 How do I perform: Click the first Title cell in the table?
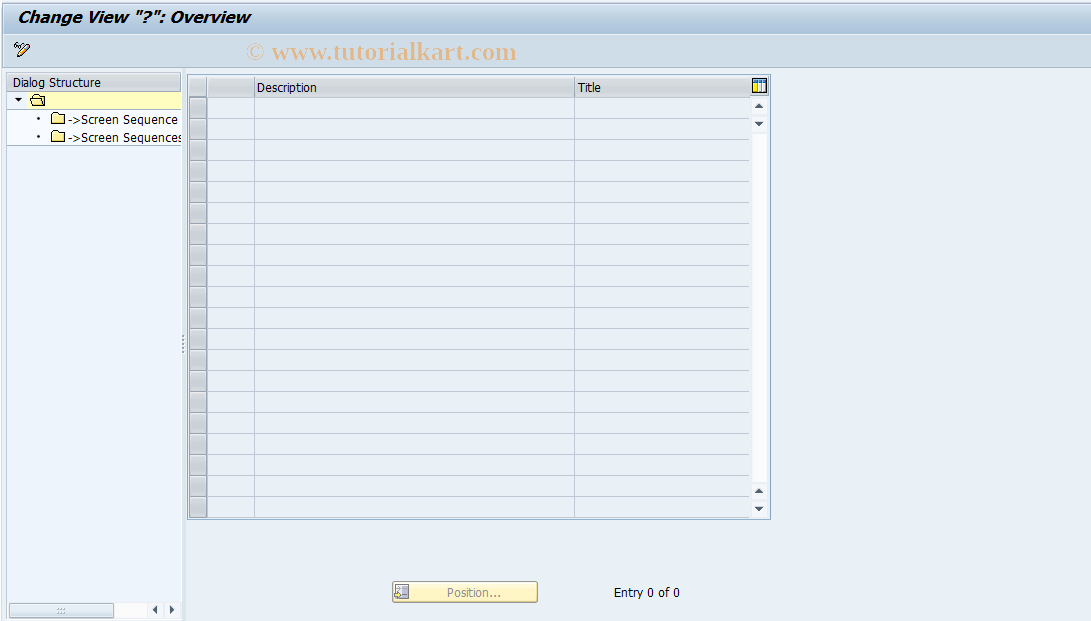pyautogui.click(x=662, y=108)
